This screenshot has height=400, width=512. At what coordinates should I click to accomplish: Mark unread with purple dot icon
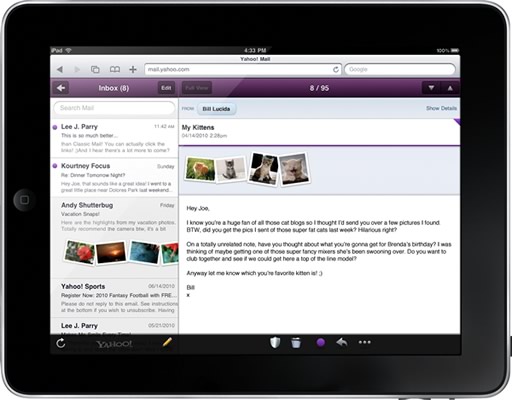pyautogui.click(x=321, y=342)
